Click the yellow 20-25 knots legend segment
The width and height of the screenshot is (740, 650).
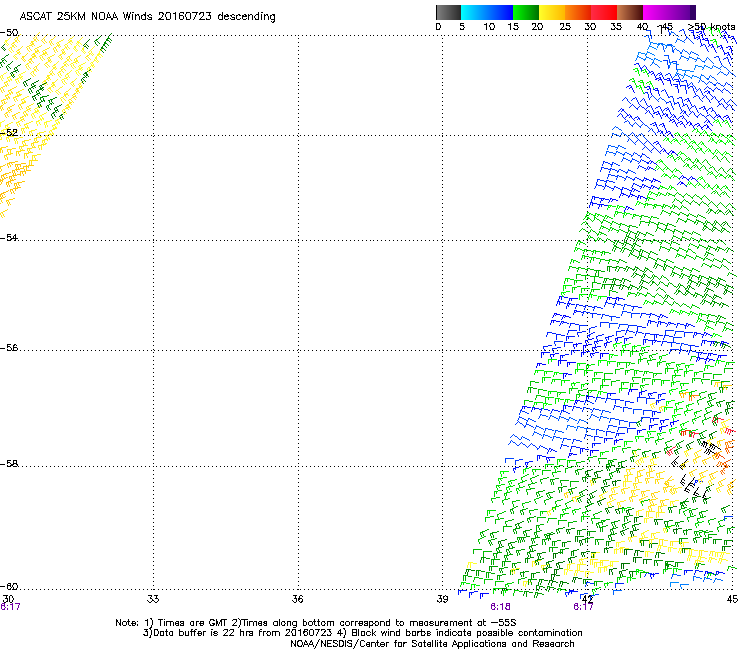(x=552, y=12)
